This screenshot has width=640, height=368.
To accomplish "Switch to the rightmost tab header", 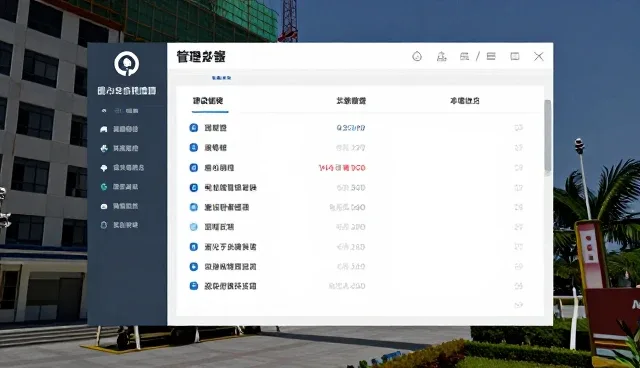I will 464,101.
